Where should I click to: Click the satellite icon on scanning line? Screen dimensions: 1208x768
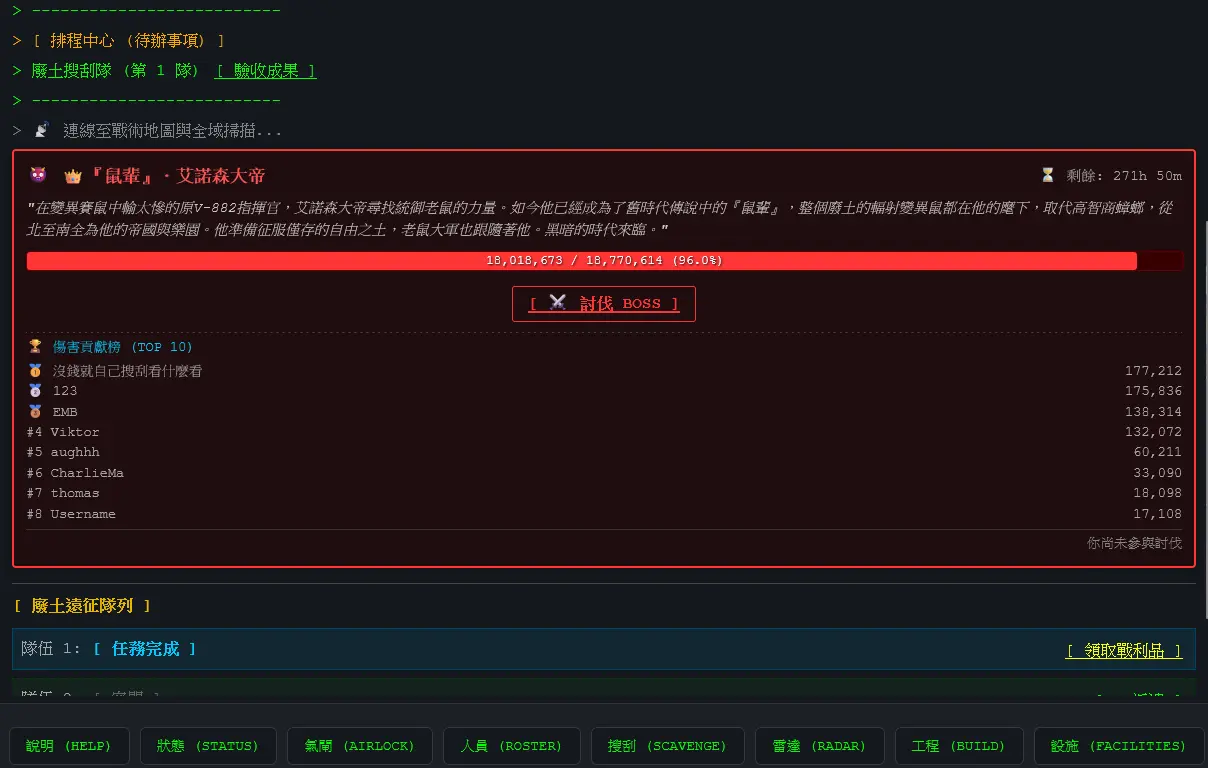(x=41, y=131)
